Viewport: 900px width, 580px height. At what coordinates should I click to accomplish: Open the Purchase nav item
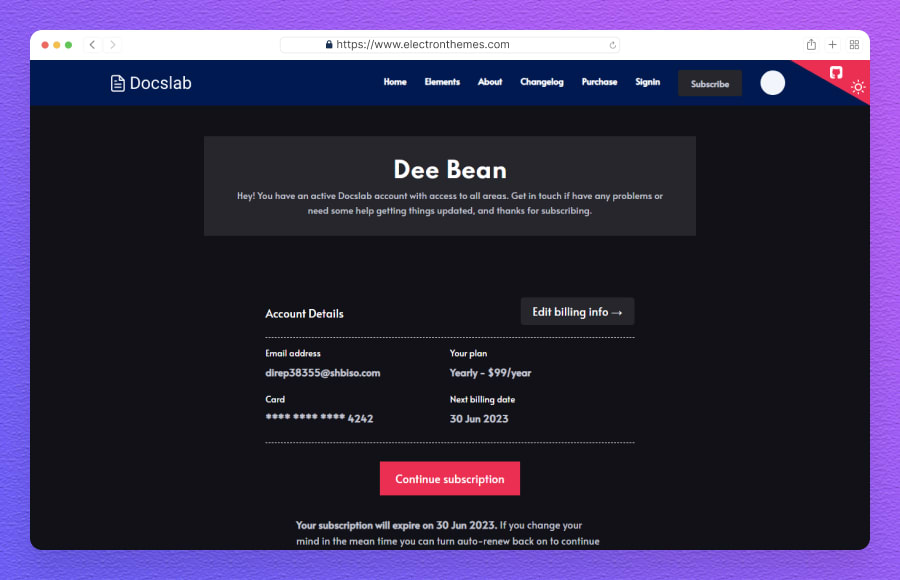[x=599, y=82]
